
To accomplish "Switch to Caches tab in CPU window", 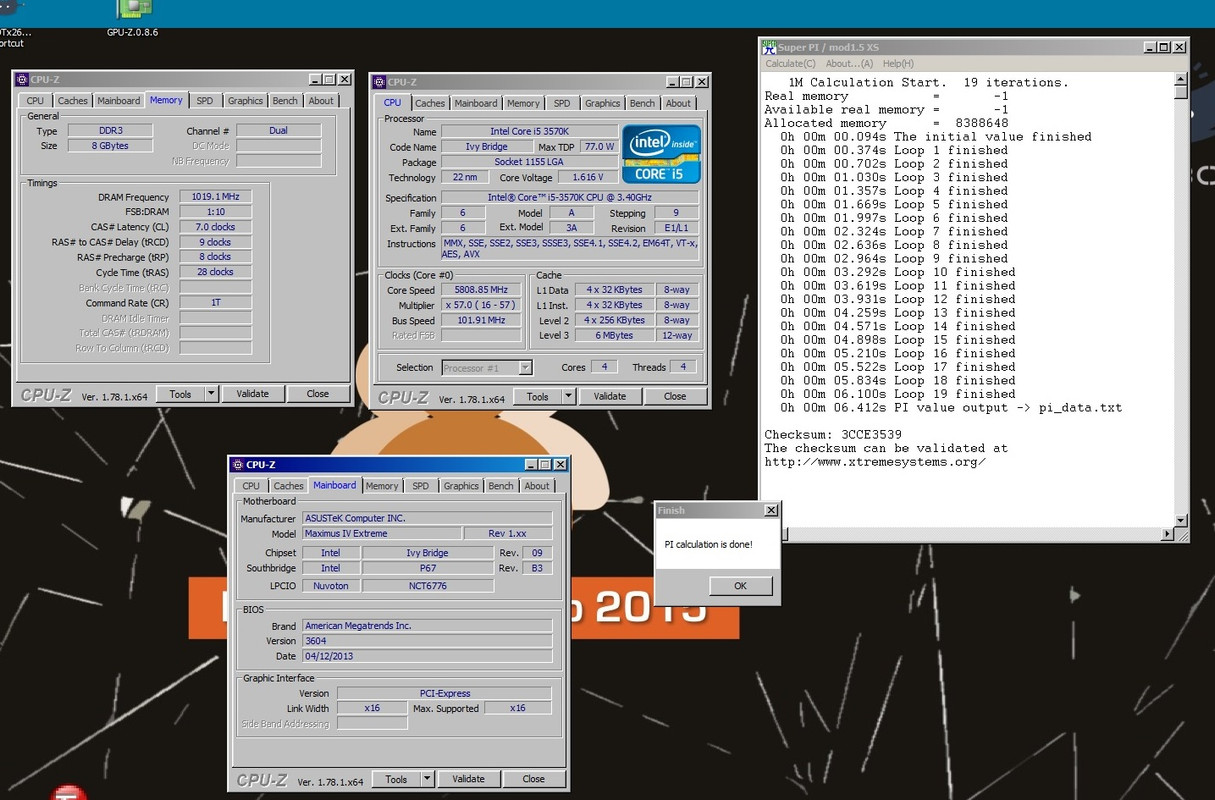I will pyautogui.click(x=430, y=104).
